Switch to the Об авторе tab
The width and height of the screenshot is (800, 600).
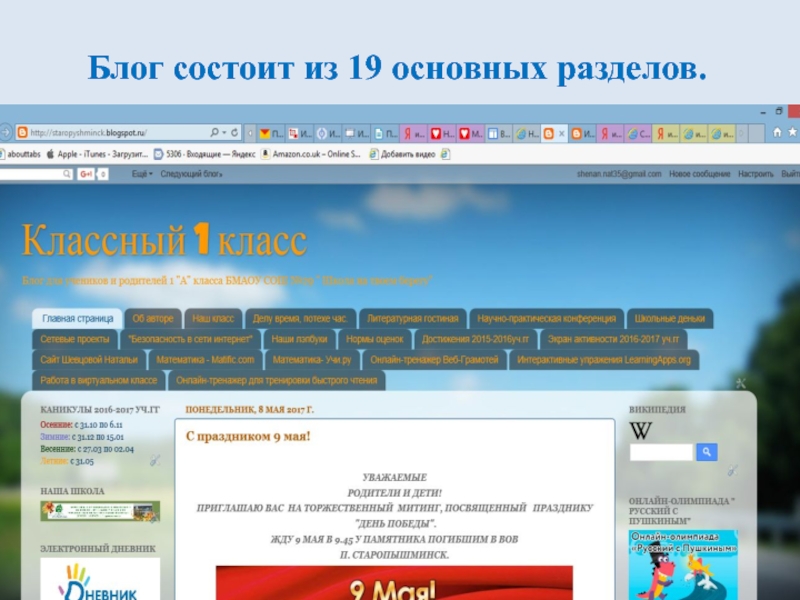pyautogui.click(x=153, y=319)
